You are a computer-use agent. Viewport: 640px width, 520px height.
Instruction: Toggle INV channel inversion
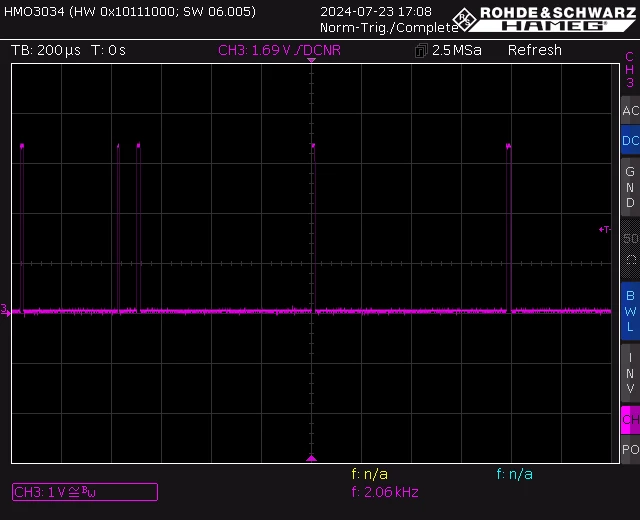coord(631,373)
